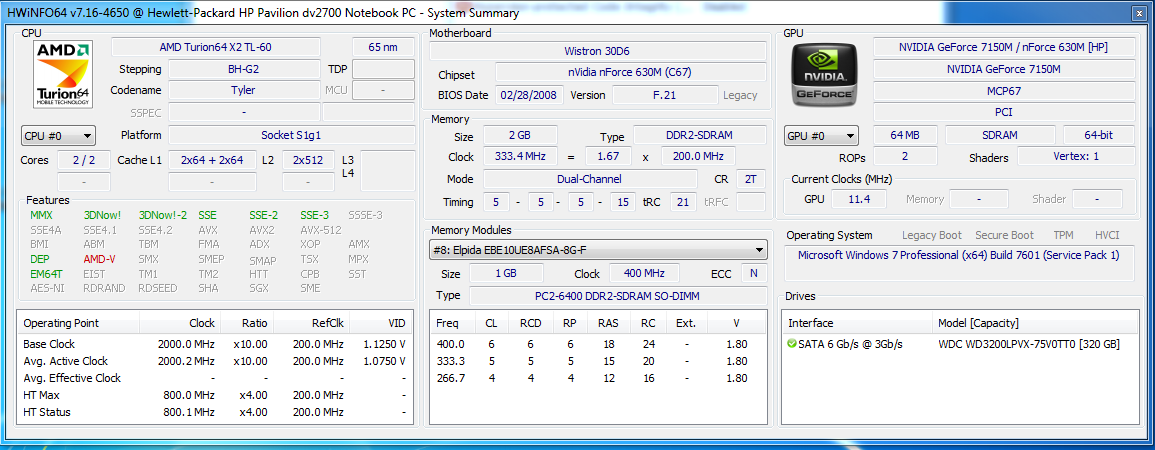Click the PCI bus field

pyautogui.click(x=1003, y=112)
